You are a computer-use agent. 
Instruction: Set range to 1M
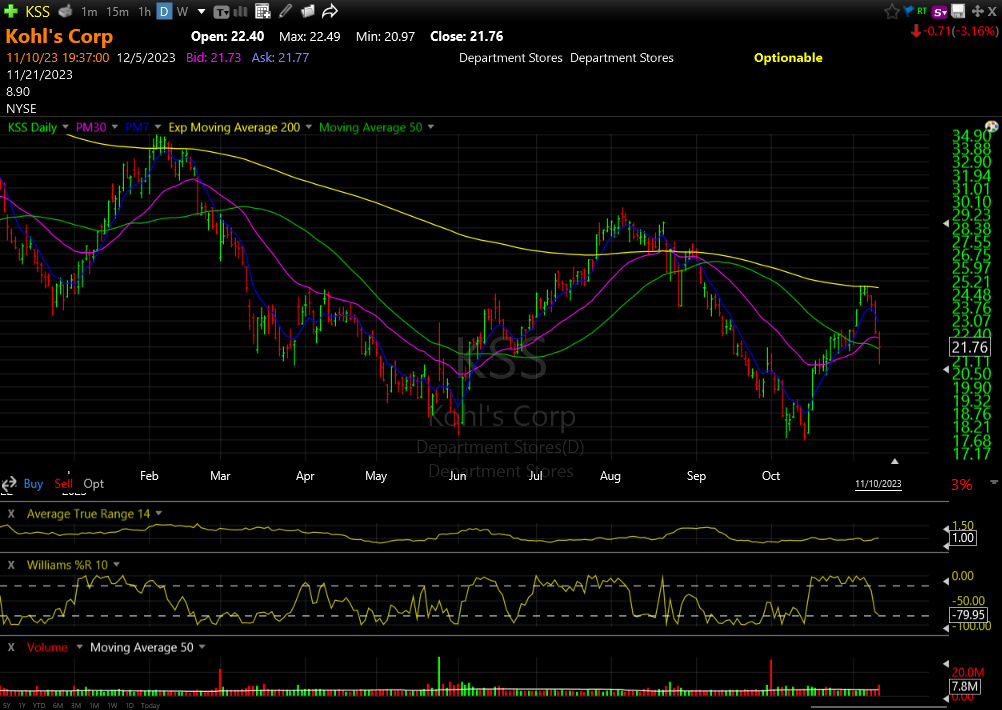click(x=94, y=706)
